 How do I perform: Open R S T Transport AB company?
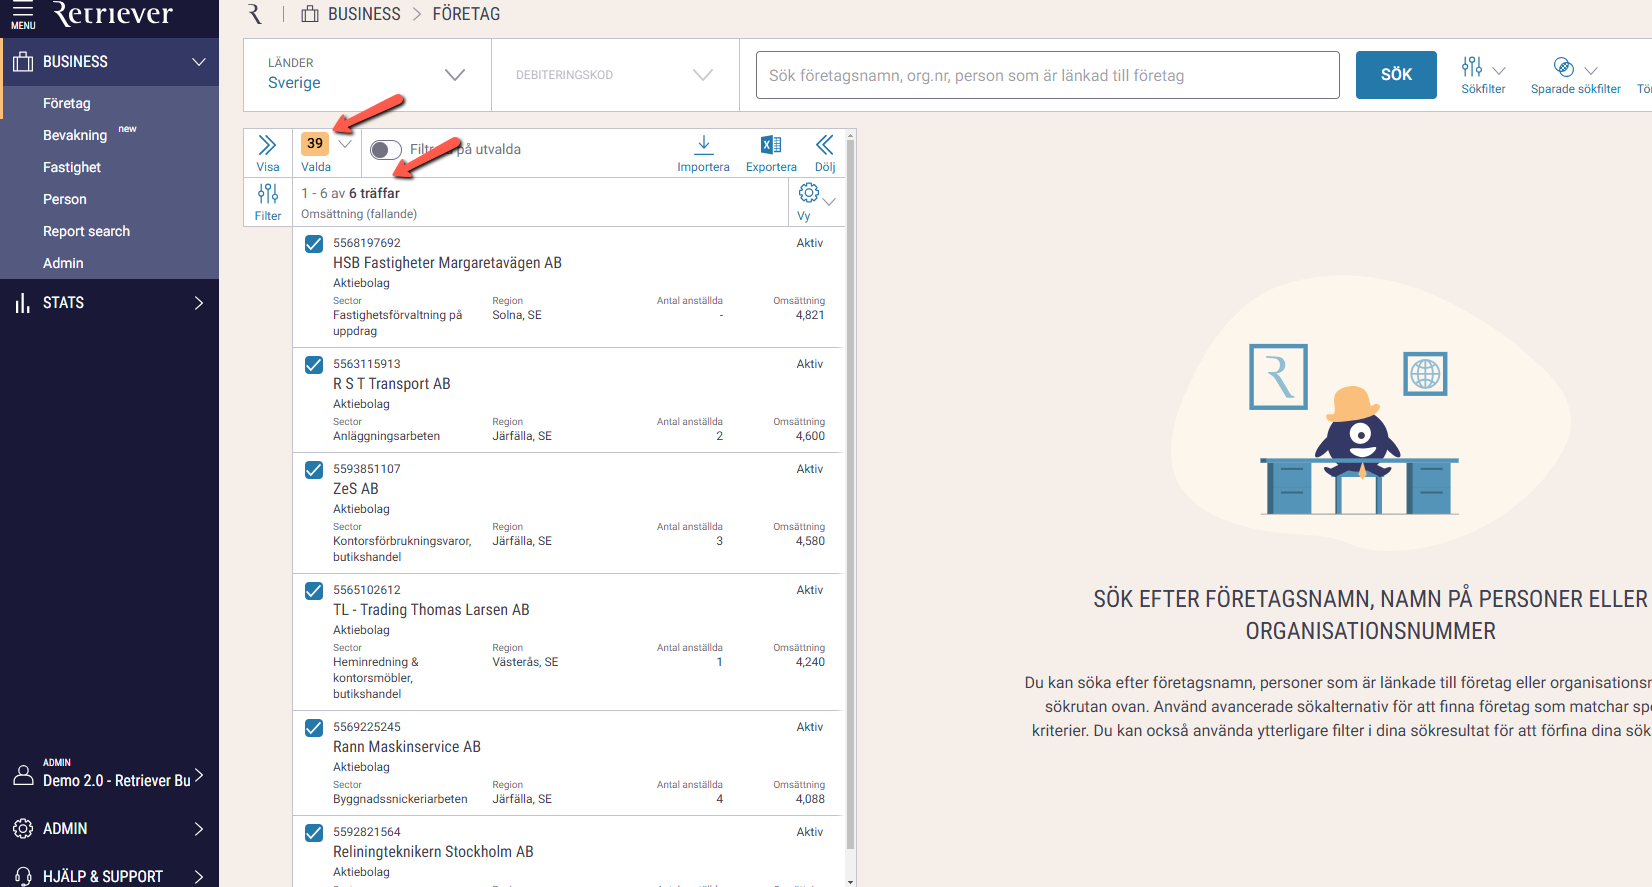tap(392, 384)
